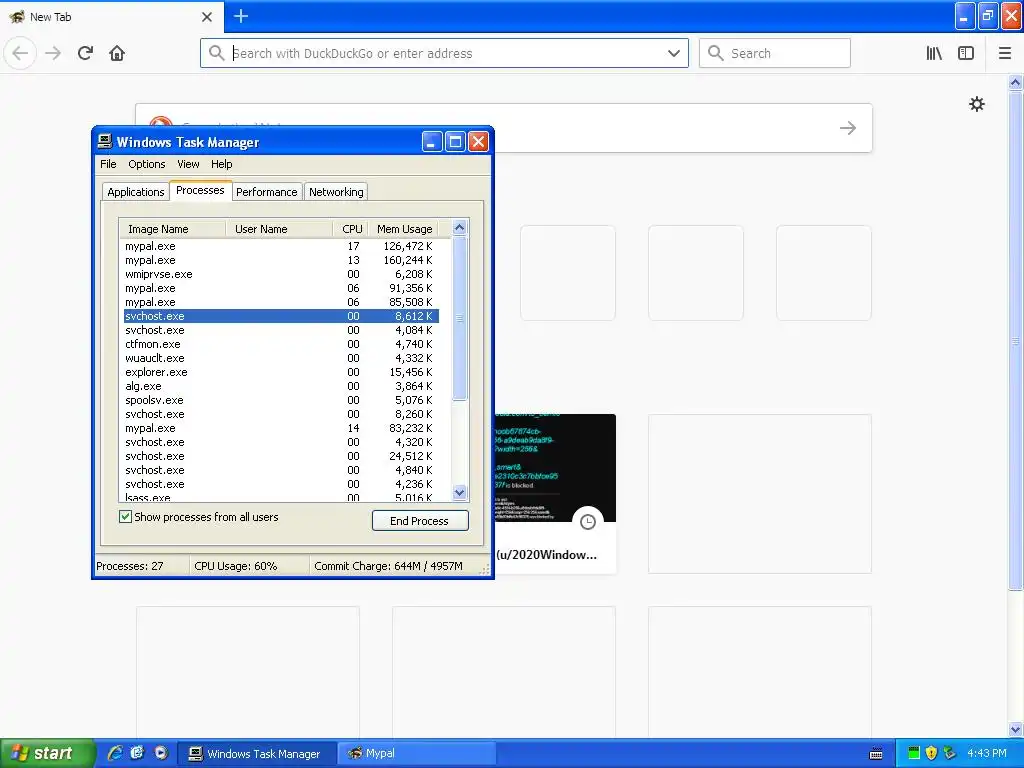The height and width of the screenshot is (768, 1024).
Task: Switch to Mypal taskbar button
Action: pyautogui.click(x=417, y=753)
